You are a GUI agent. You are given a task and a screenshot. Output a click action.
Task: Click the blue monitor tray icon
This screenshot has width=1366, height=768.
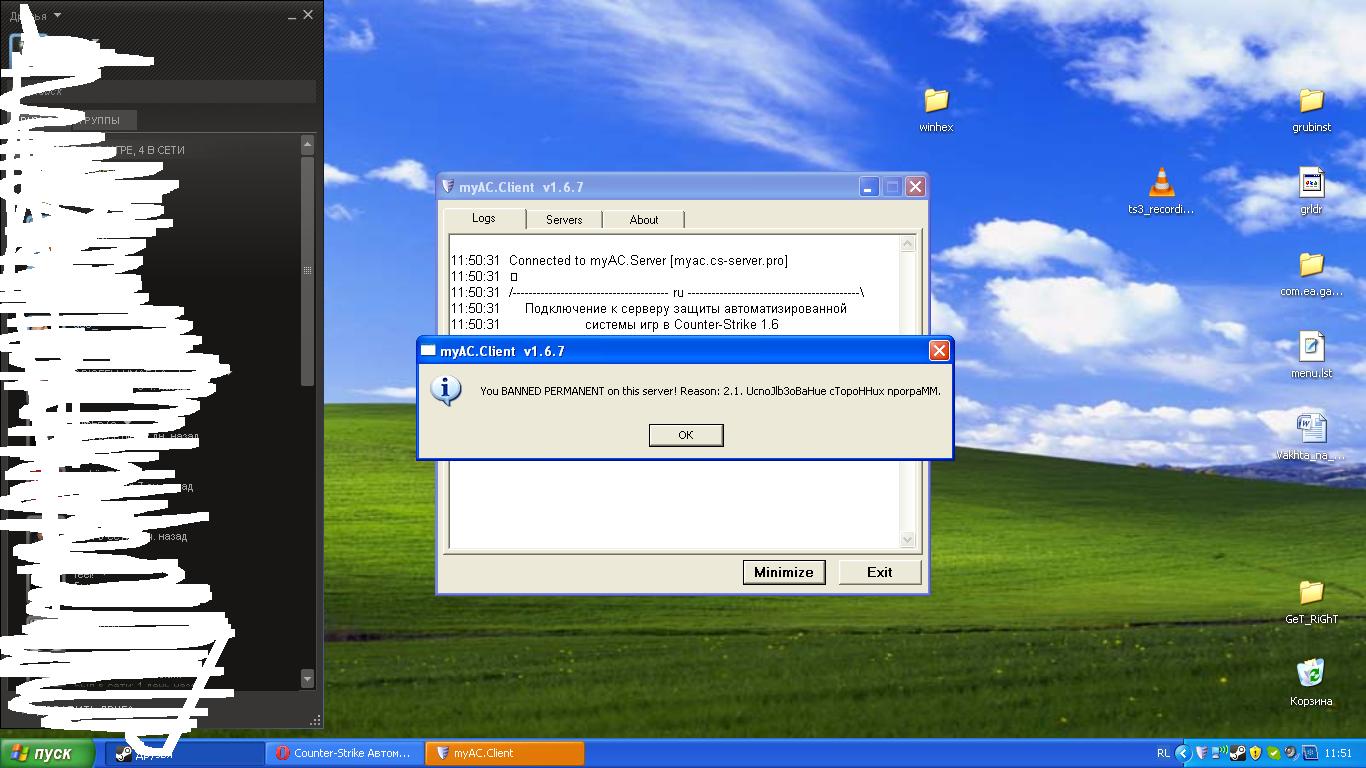coord(1308,753)
